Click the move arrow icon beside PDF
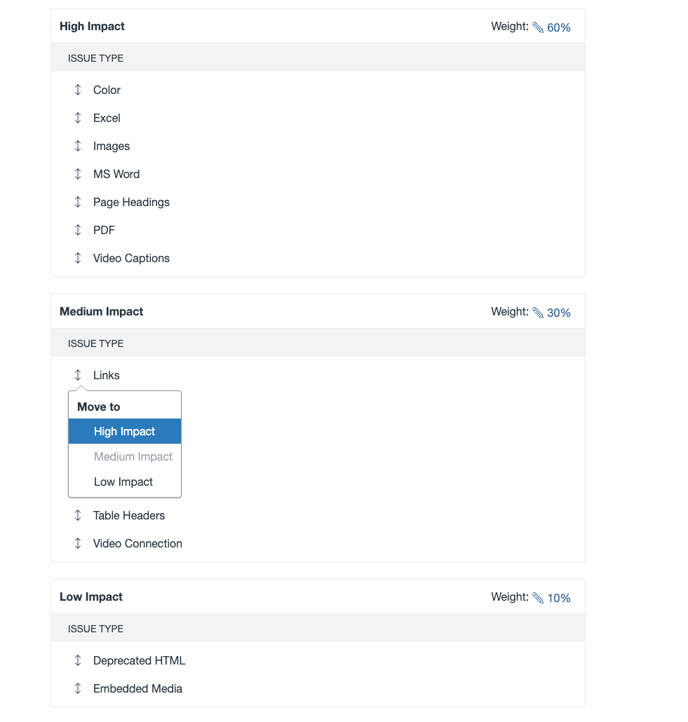The image size is (688, 722). (78, 230)
